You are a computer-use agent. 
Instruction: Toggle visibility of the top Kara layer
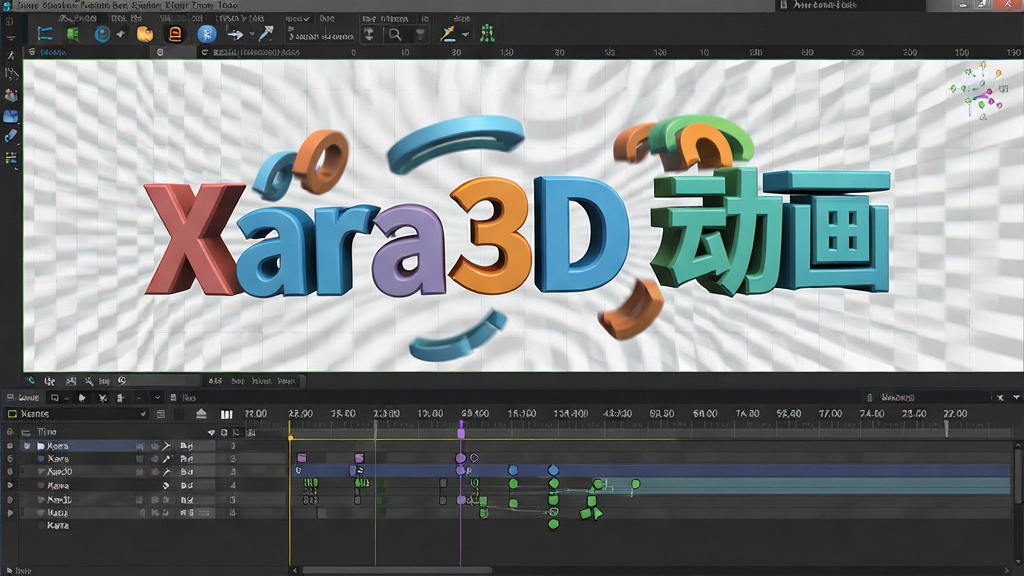pyautogui.click(x=10, y=446)
